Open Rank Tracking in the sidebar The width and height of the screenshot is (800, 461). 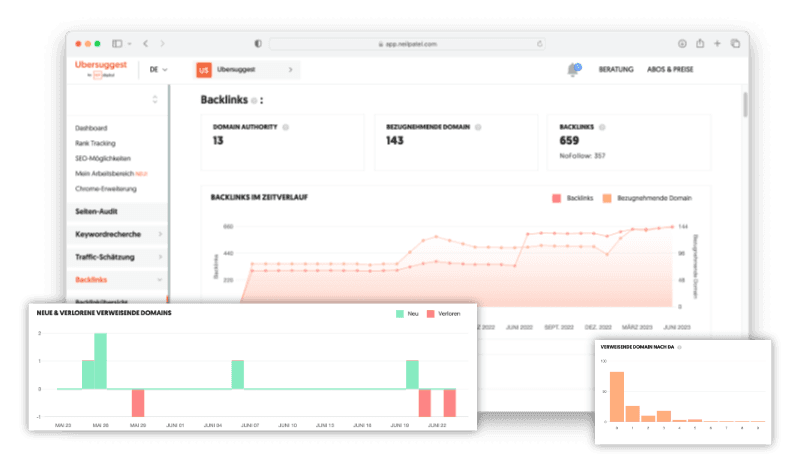click(x=95, y=143)
